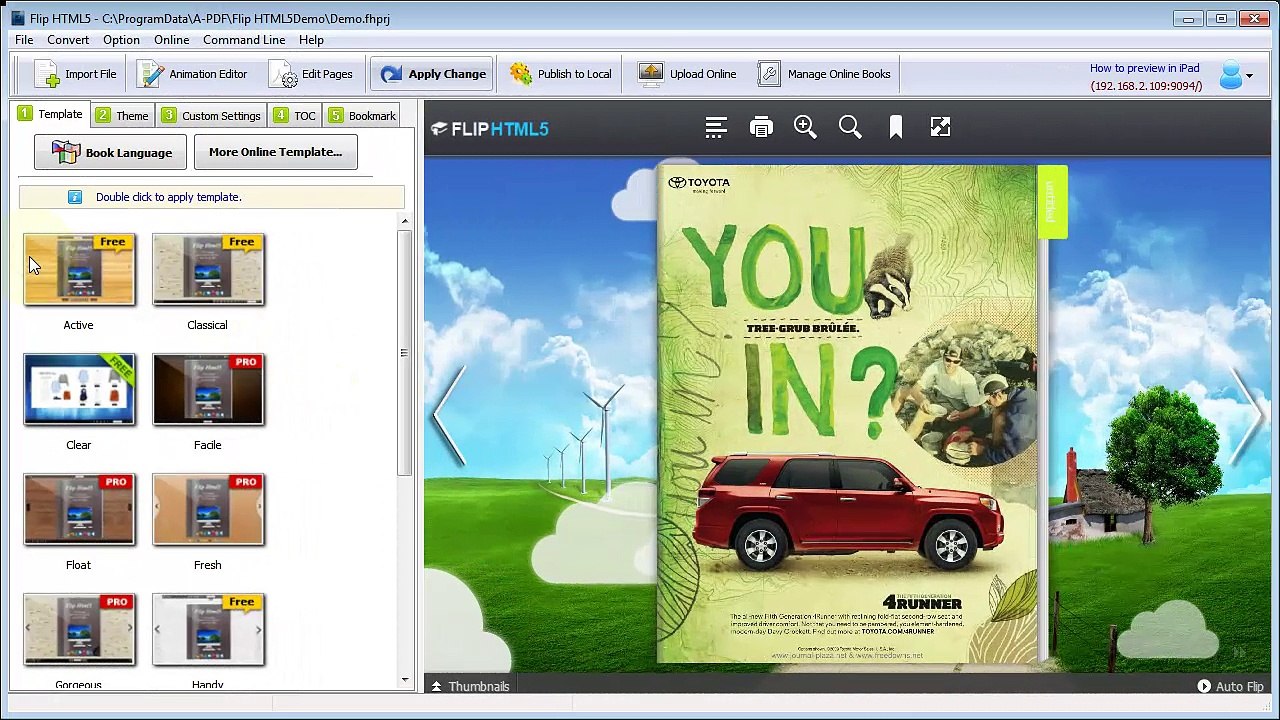Click More Online Template button
Screen dimensions: 1280x720
[275, 152]
